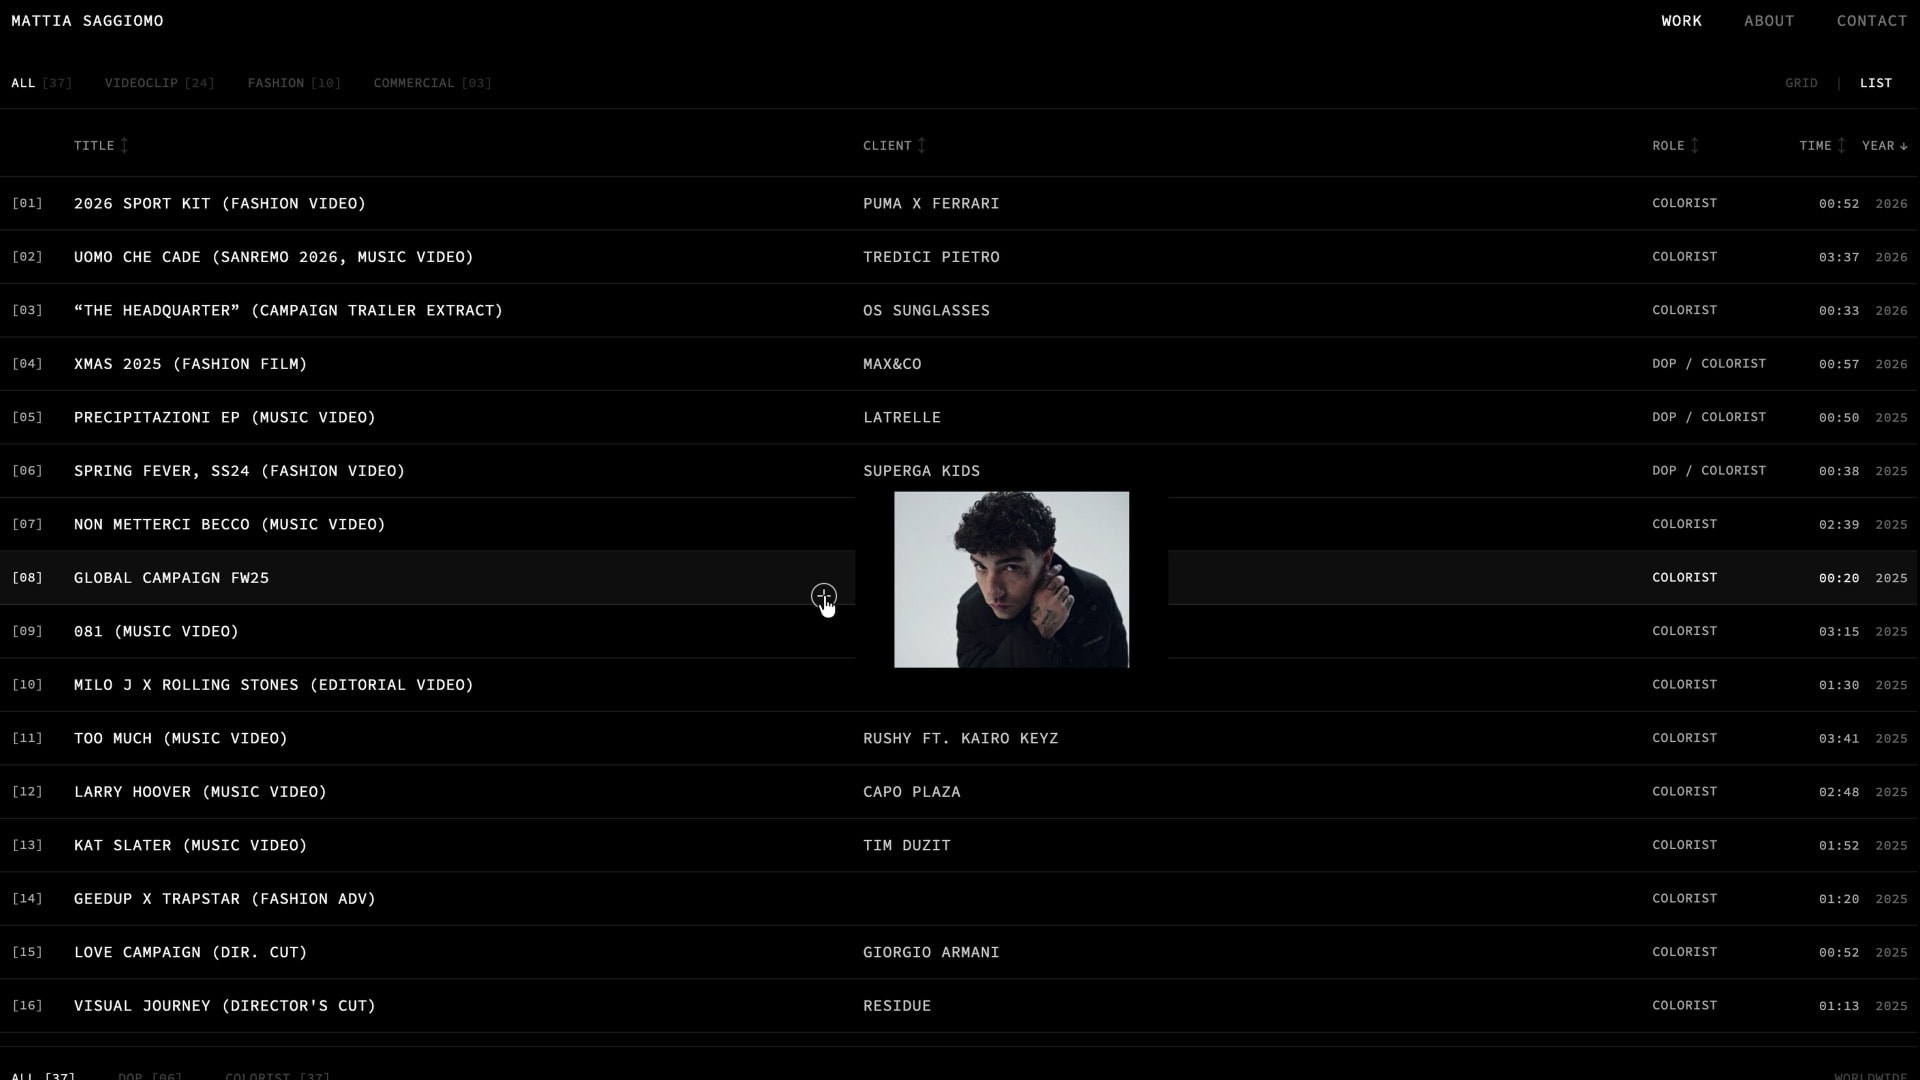Switch to Grid view

(x=1801, y=83)
